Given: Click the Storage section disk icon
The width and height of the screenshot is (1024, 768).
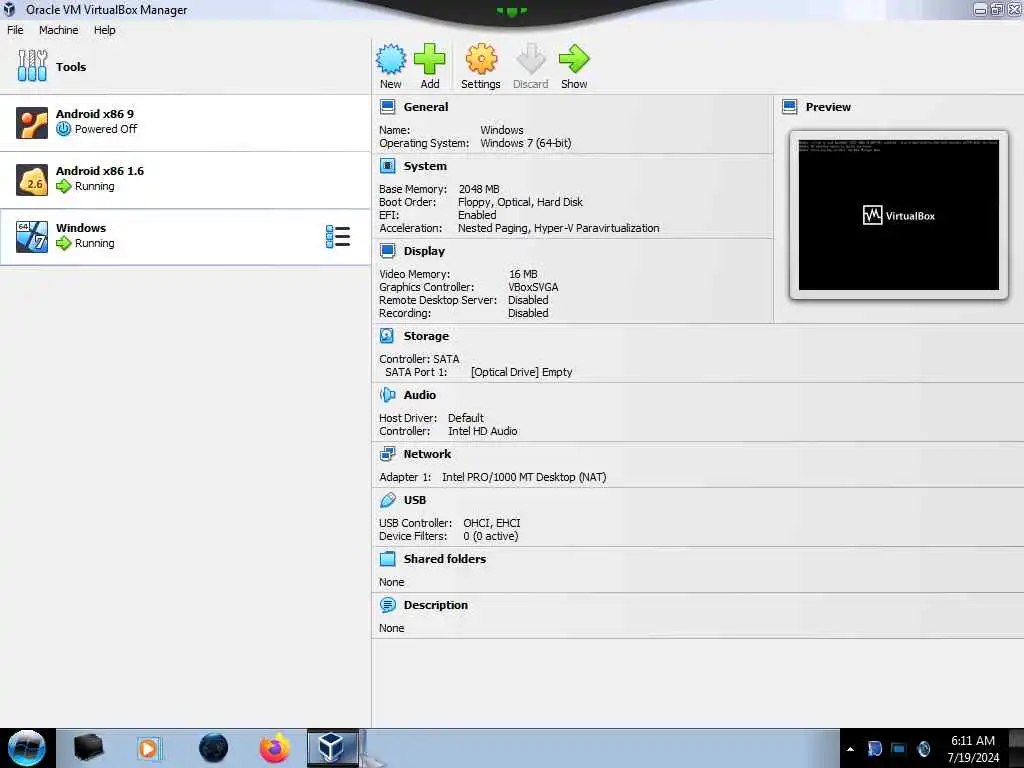Looking at the screenshot, I should tap(387, 336).
